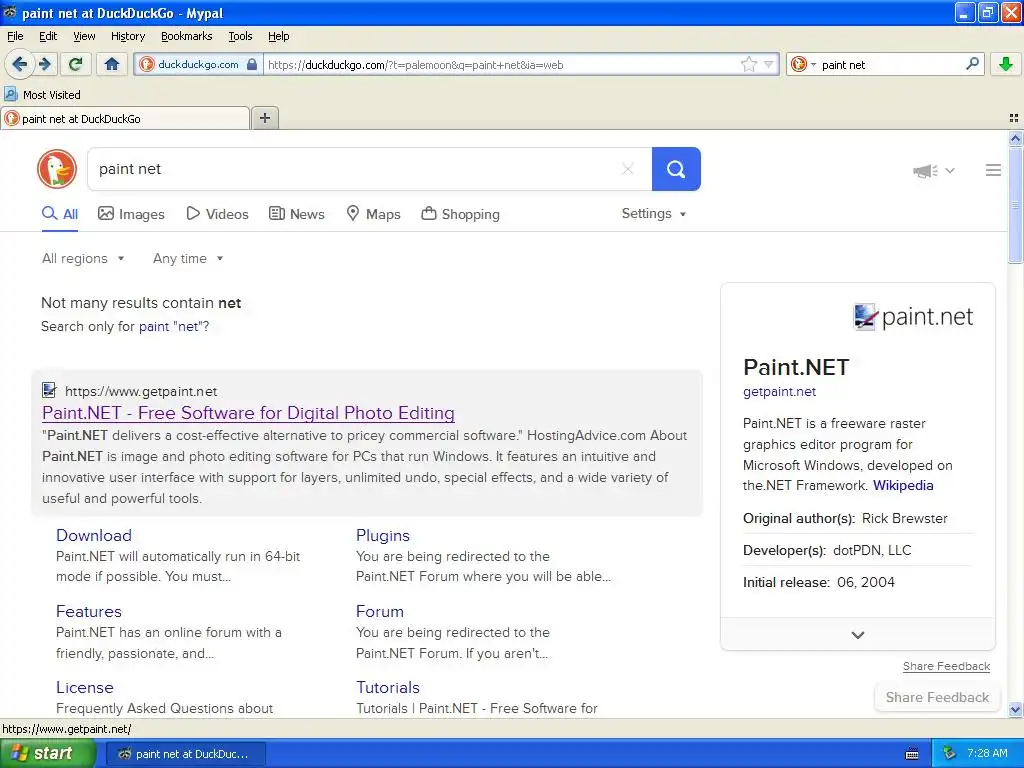This screenshot has width=1024, height=768.
Task: Open the Wikipedia link in info panel
Action: pyautogui.click(x=903, y=485)
